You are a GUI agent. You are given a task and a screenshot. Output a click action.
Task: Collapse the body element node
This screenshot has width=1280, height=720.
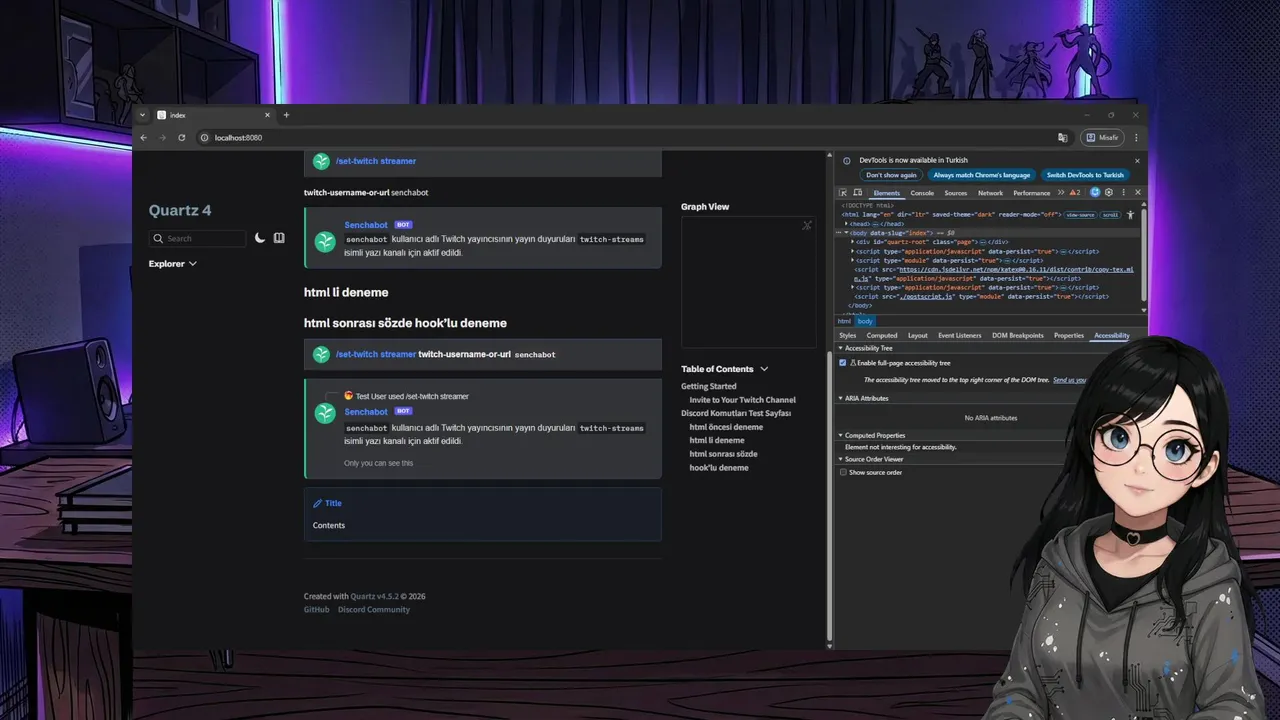point(847,233)
